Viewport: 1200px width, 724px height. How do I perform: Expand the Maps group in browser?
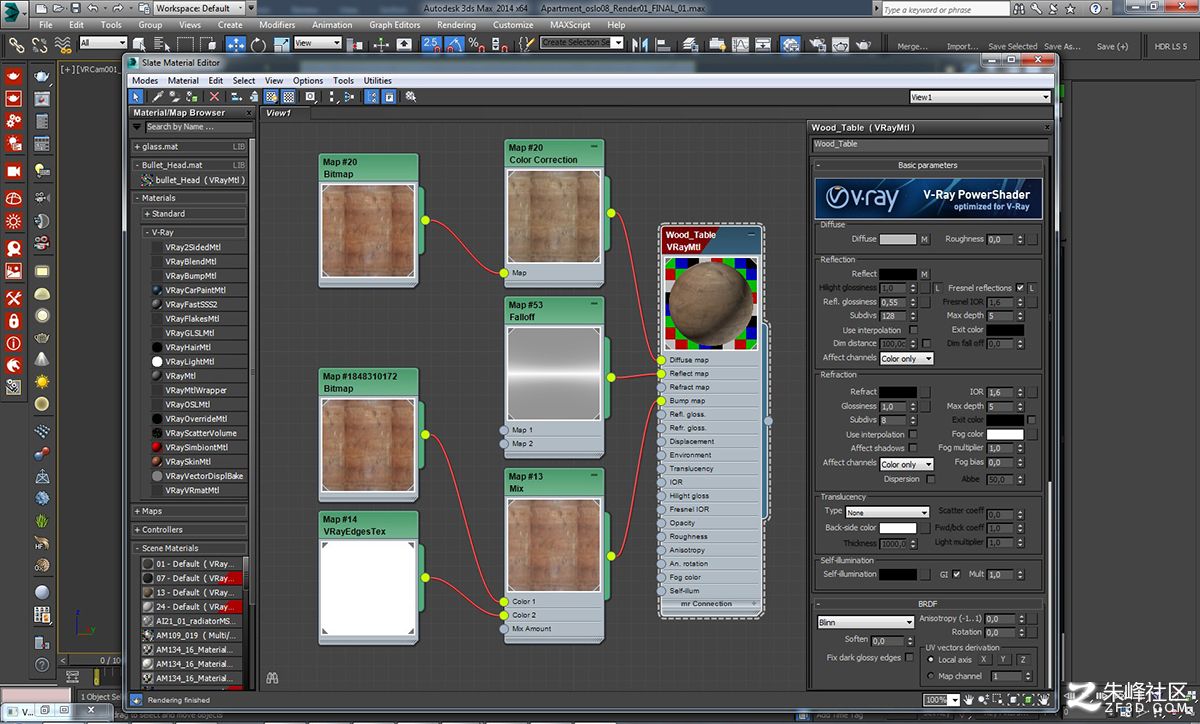(x=190, y=511)
